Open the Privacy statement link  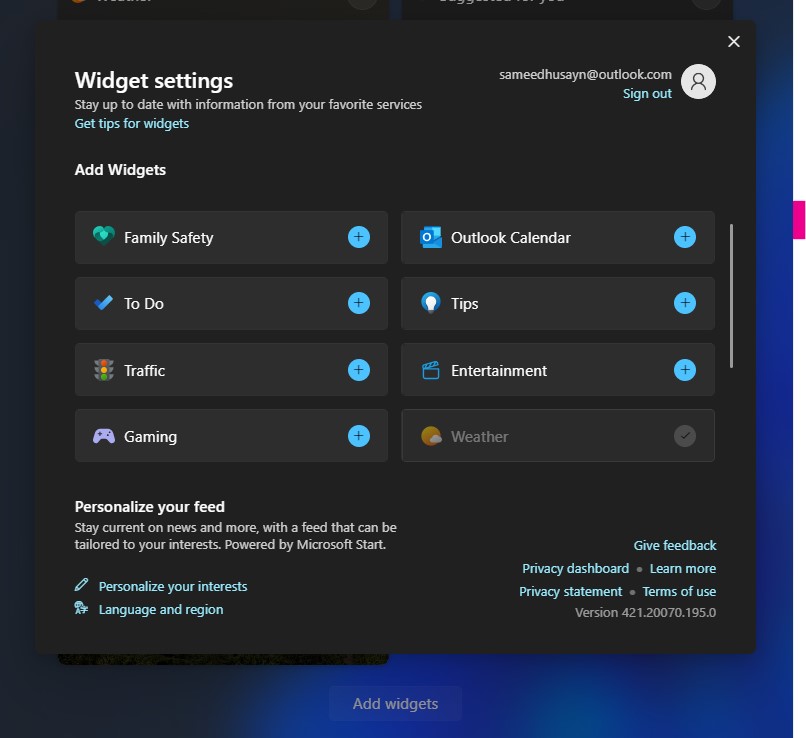click(x=570, y=592)
